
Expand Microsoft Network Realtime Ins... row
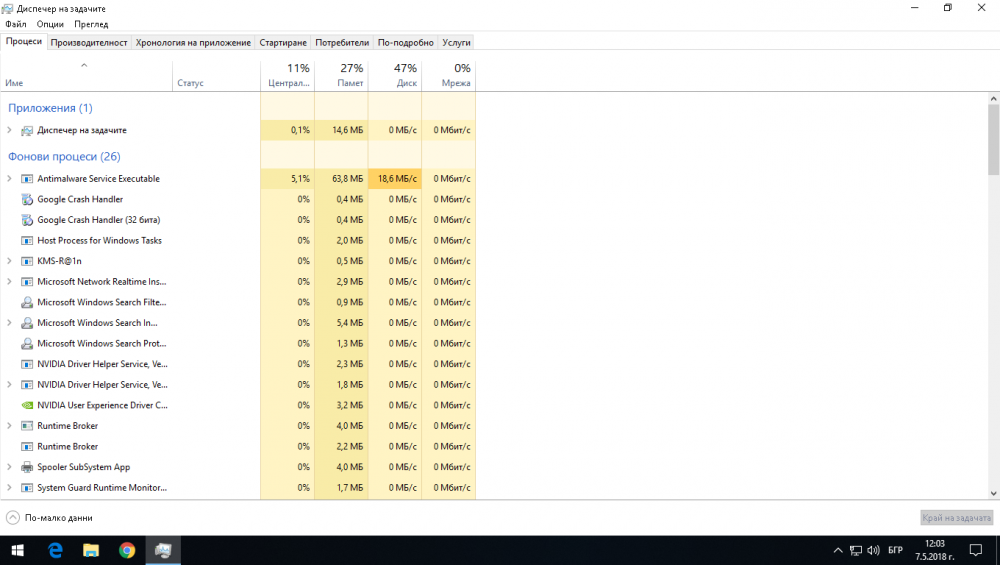coord(9,281)
